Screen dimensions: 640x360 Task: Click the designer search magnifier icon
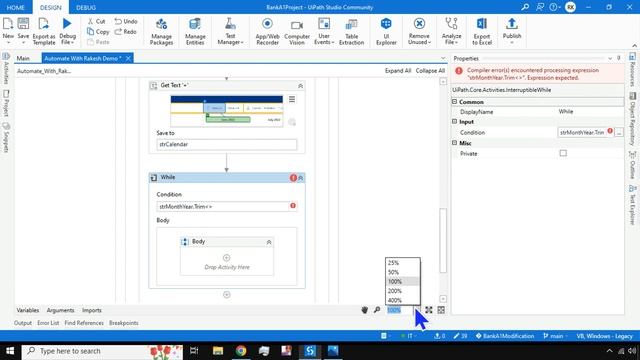point(377,310)
